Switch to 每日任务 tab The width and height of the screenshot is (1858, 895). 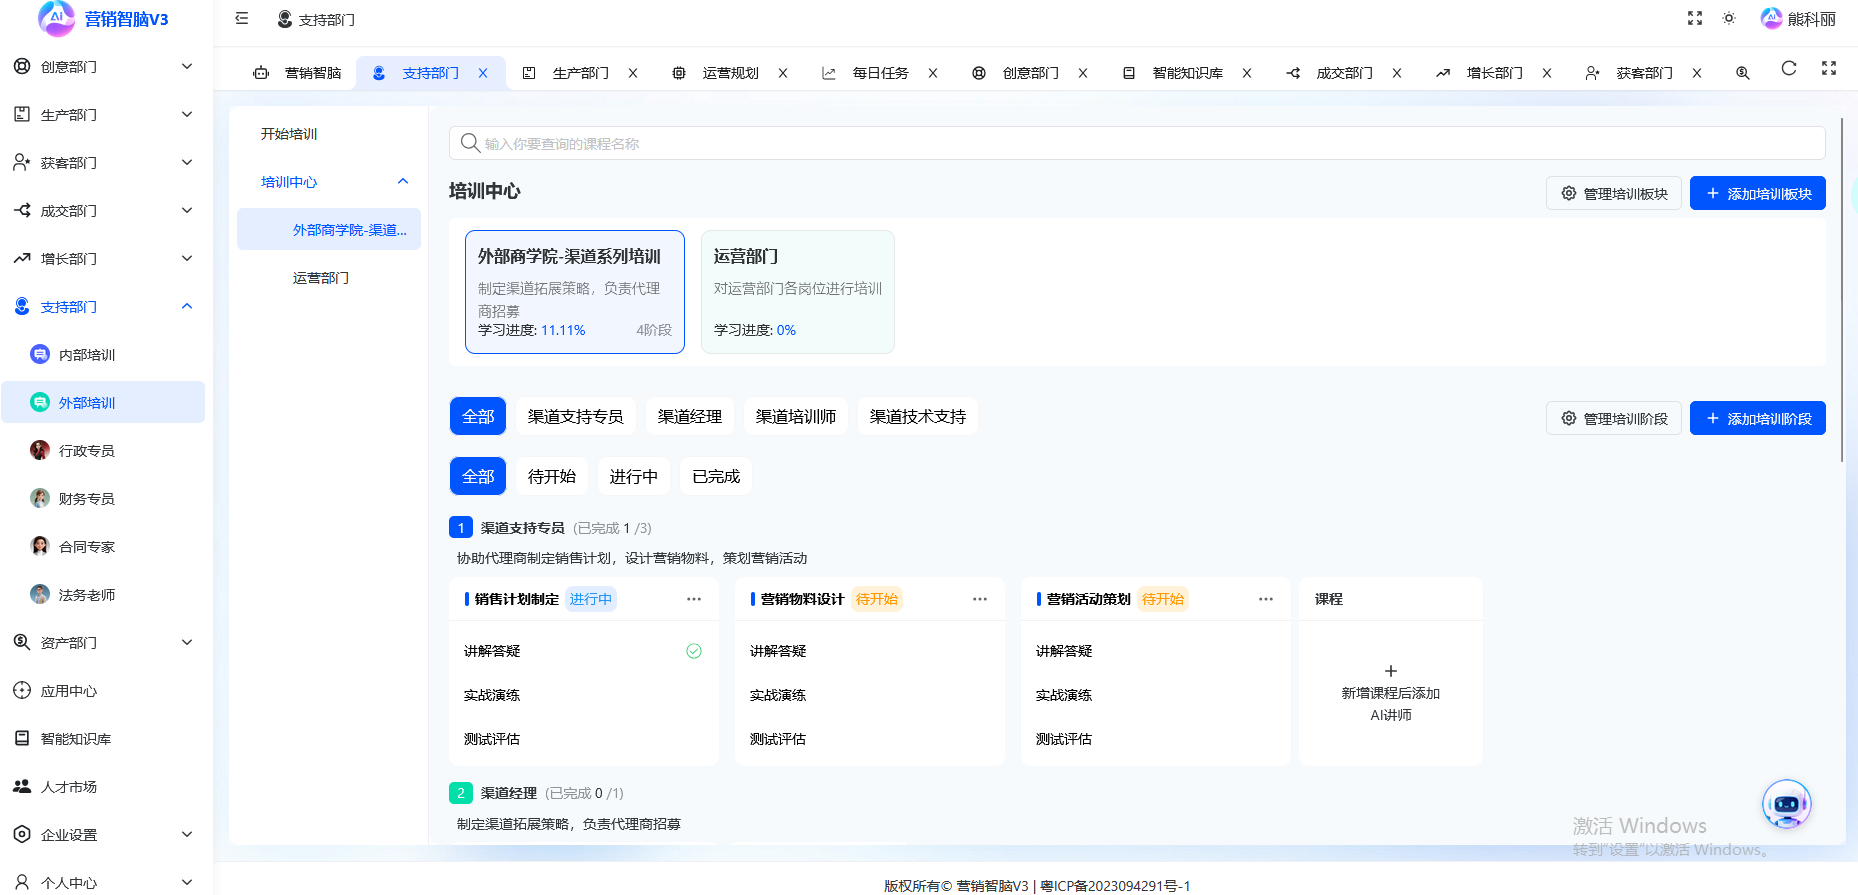(x=881, y=73)
